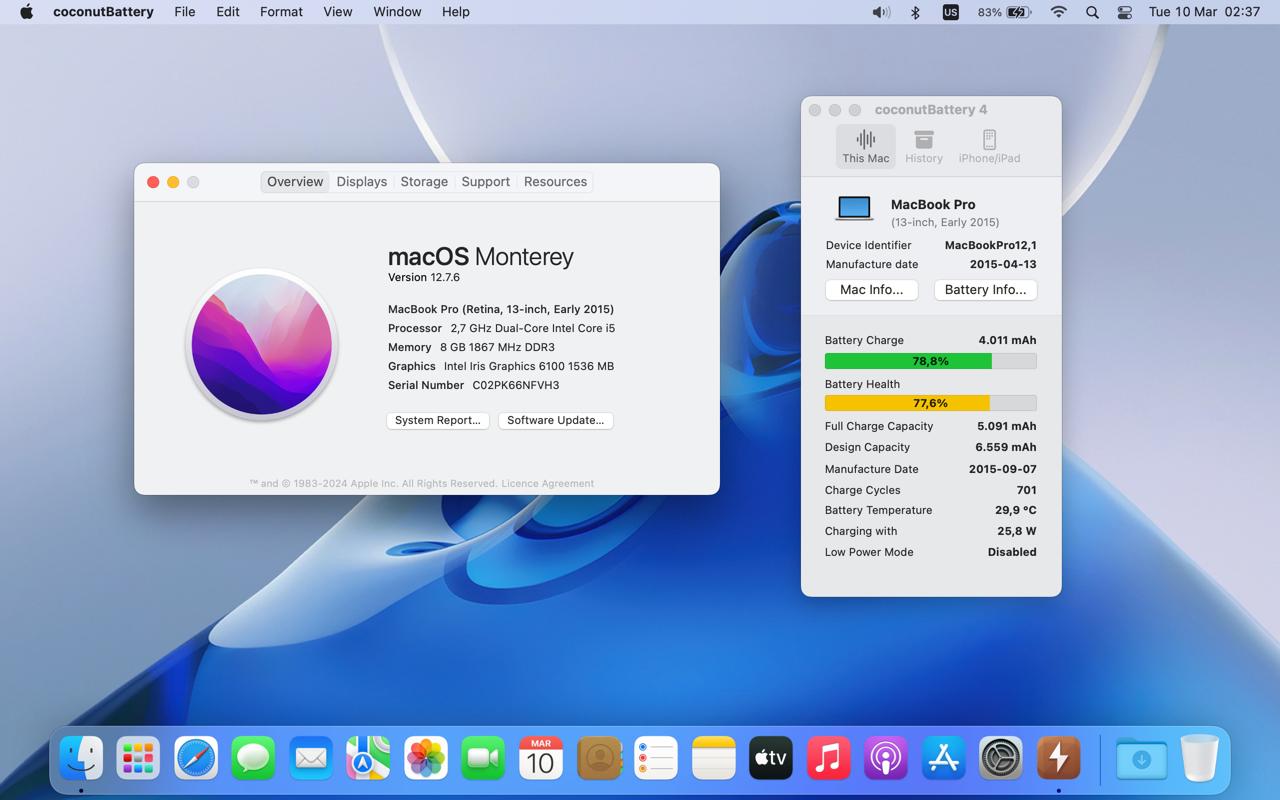The width and height of the screenshot is (1280, 800).
Task: Open coconutBattery app menu
Action: point(103,12)
